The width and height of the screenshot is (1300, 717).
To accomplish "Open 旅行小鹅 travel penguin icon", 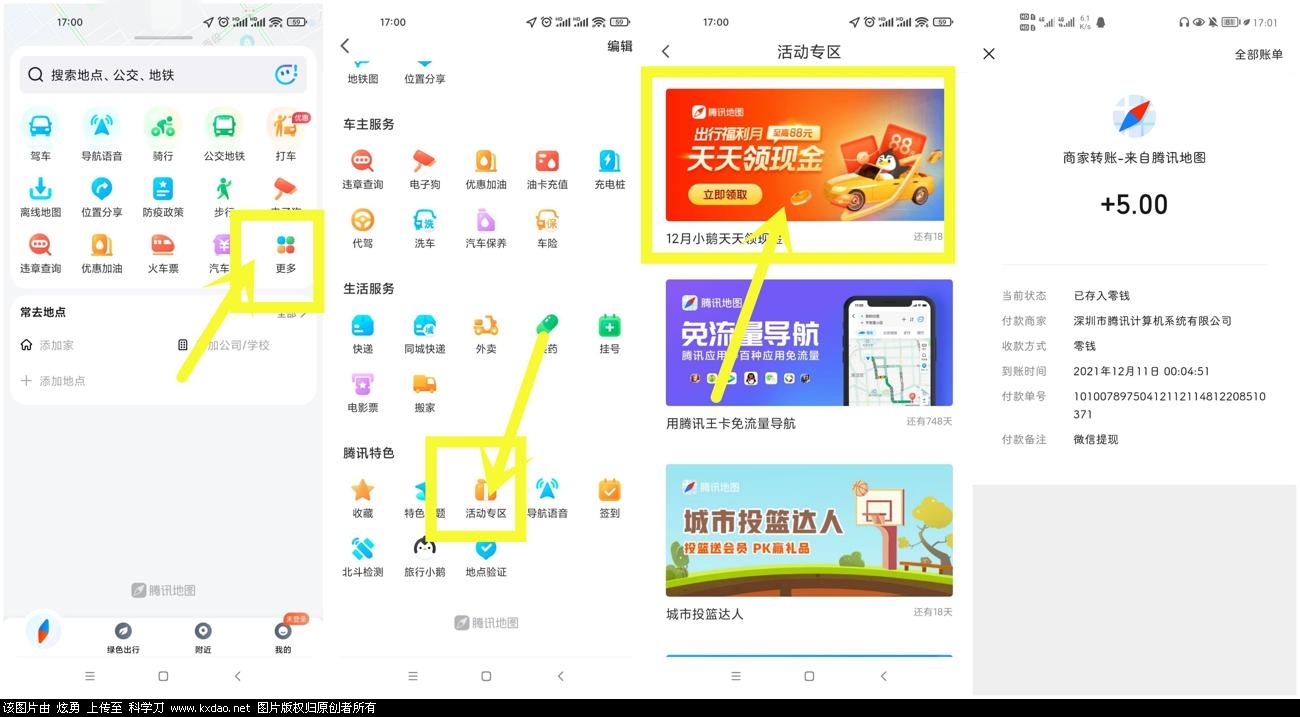I will [x=424, y=548].
